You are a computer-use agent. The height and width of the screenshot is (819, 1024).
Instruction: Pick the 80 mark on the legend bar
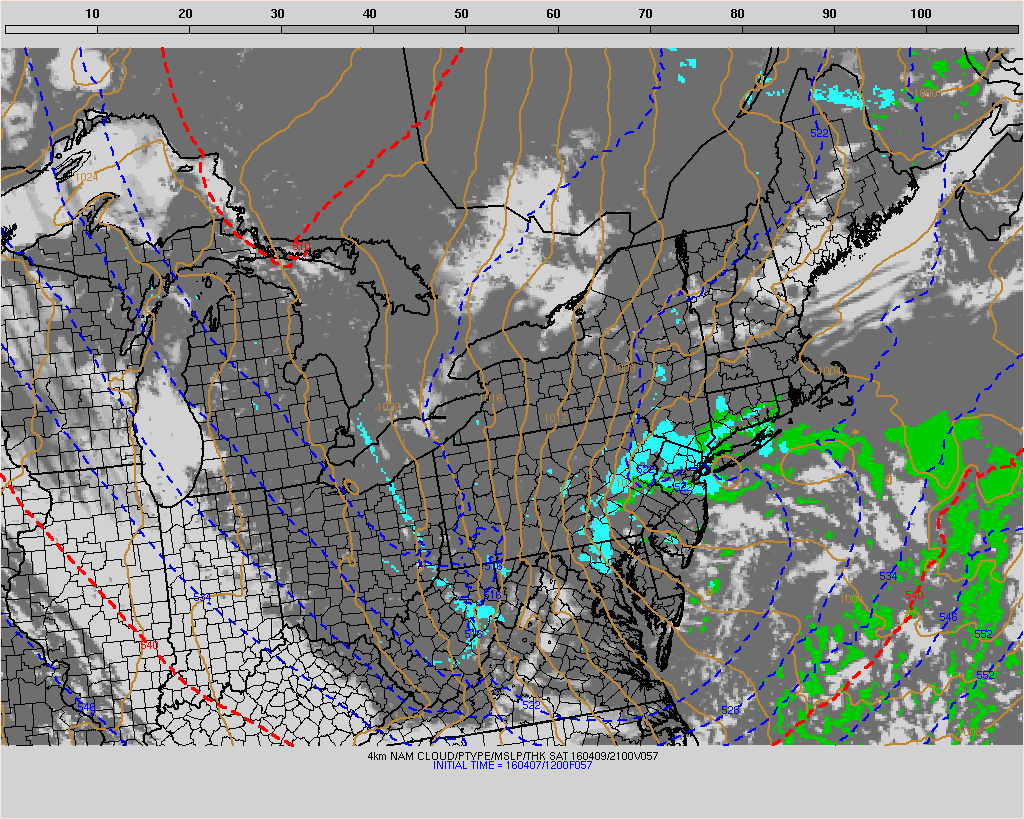(737, 13)
